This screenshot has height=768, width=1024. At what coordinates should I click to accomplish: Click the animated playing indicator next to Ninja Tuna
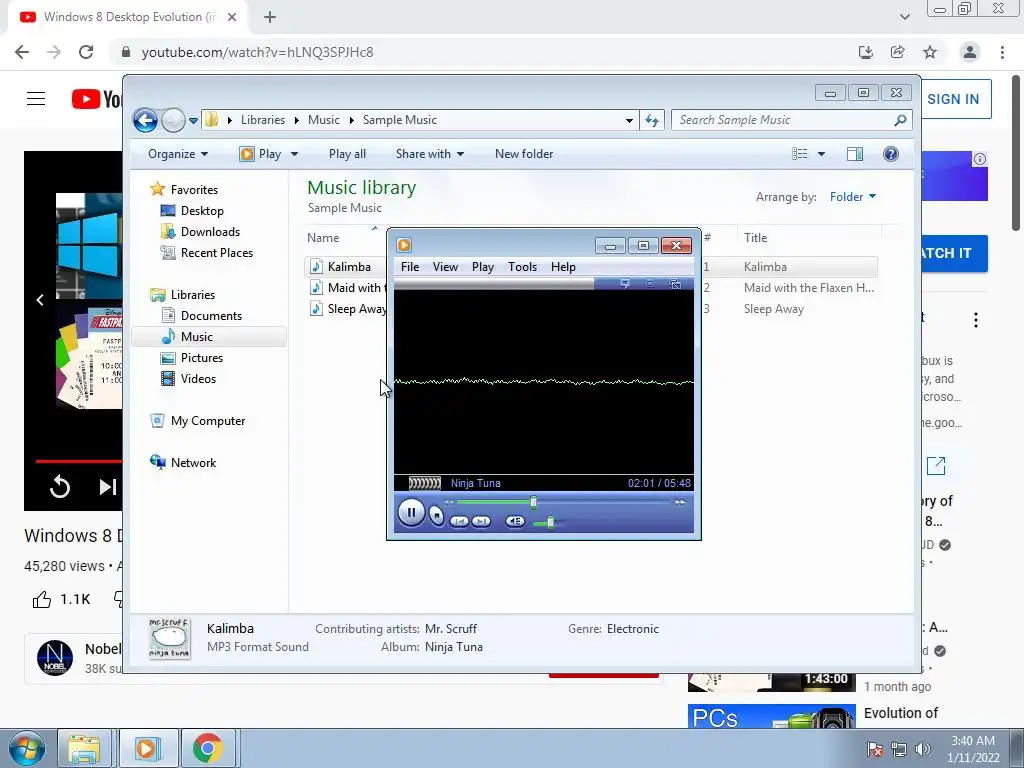pyautogui.click(x=424, y=483)
